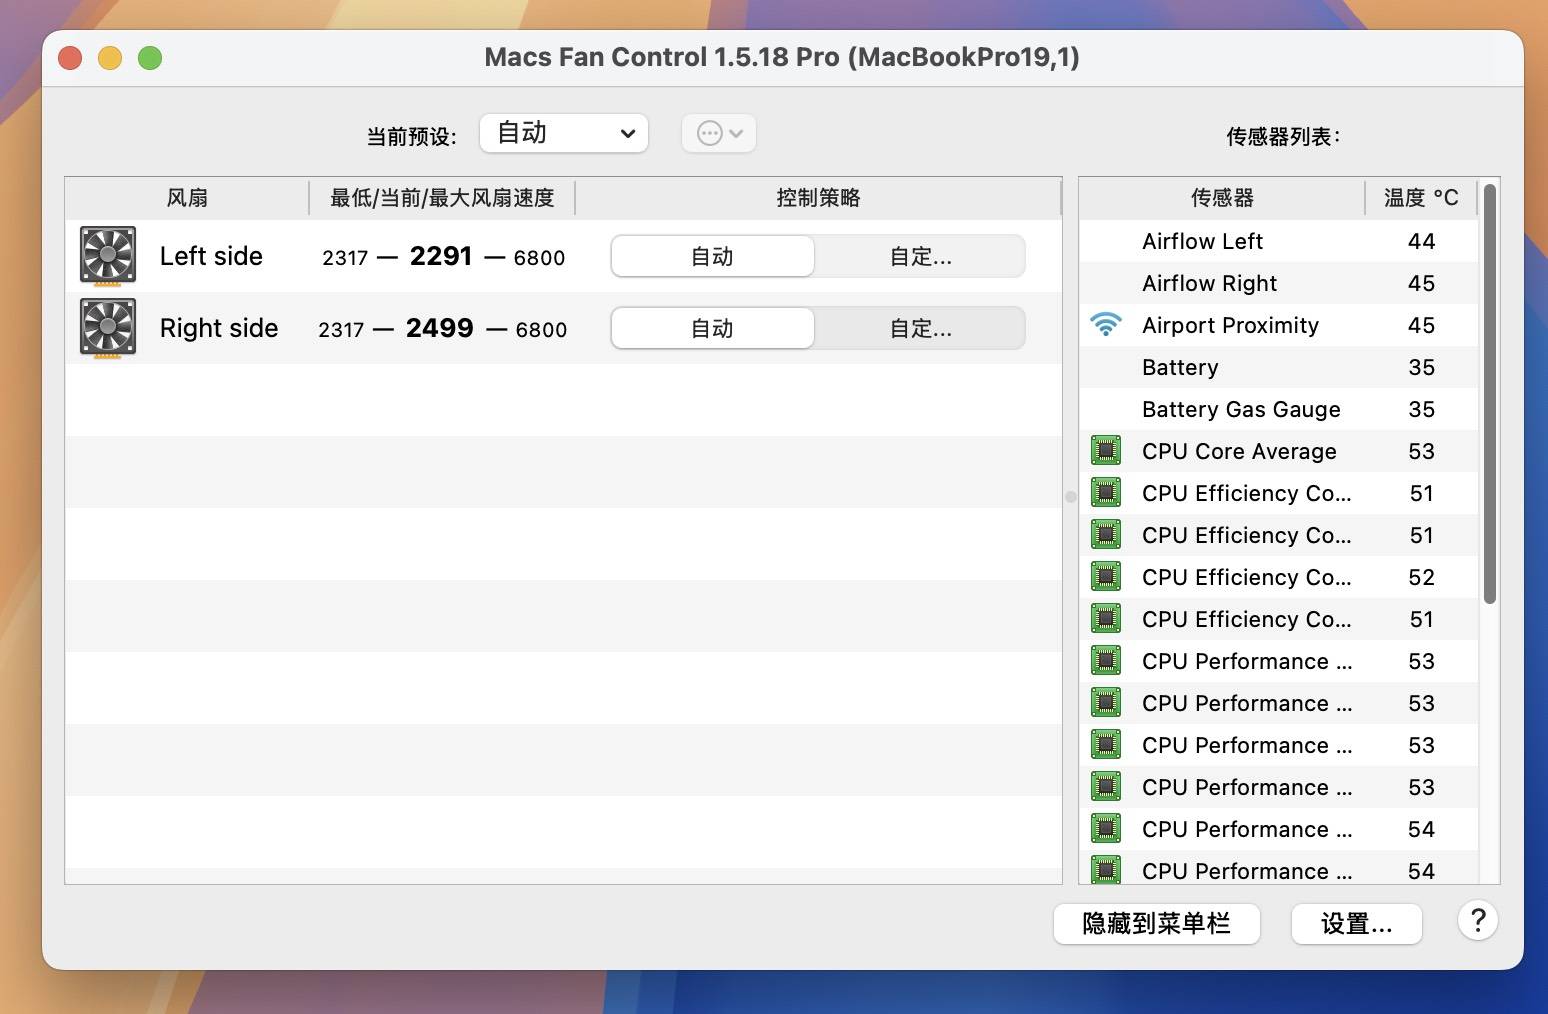Click the ellipsis icon beside the preset dropdown
Viewport: 1548px width, 1014px height.
pos(710,133)
